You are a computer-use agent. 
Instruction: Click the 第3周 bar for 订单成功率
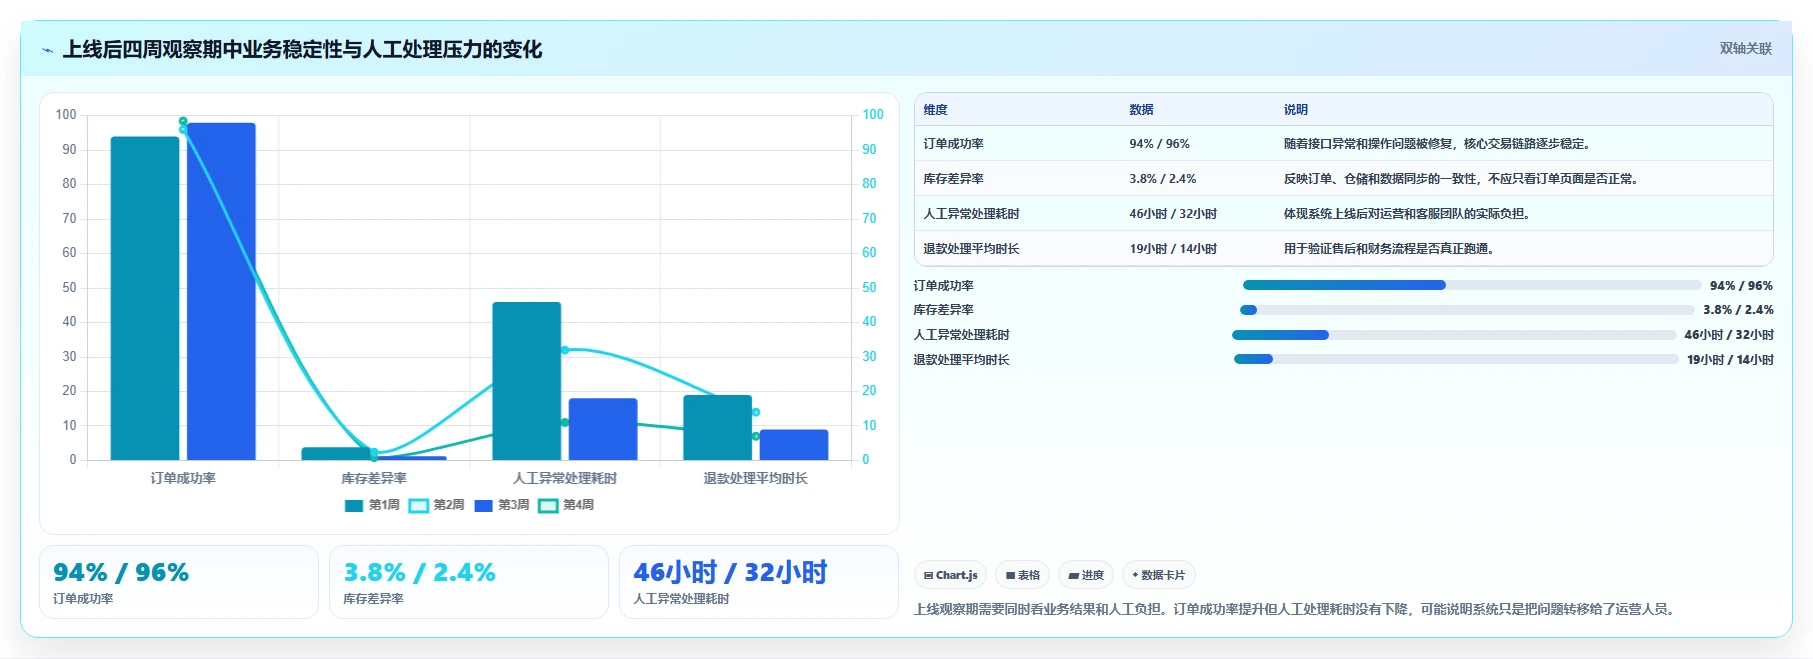[x=221, y=291]
